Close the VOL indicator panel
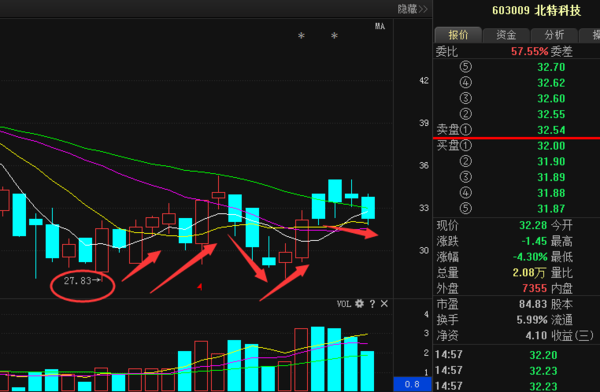The width and height of the screenshot is (600, 392). pyautogui.click(x=384, y=304)
